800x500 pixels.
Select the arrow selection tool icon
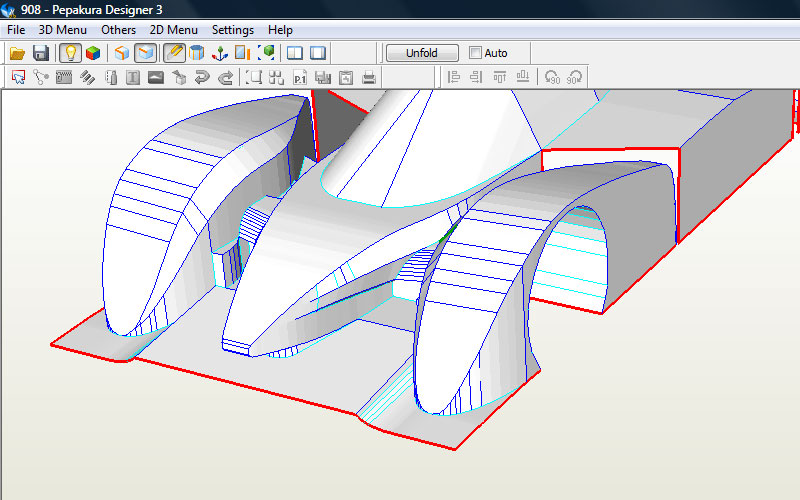pyautogui.click(x=17, y=77)
